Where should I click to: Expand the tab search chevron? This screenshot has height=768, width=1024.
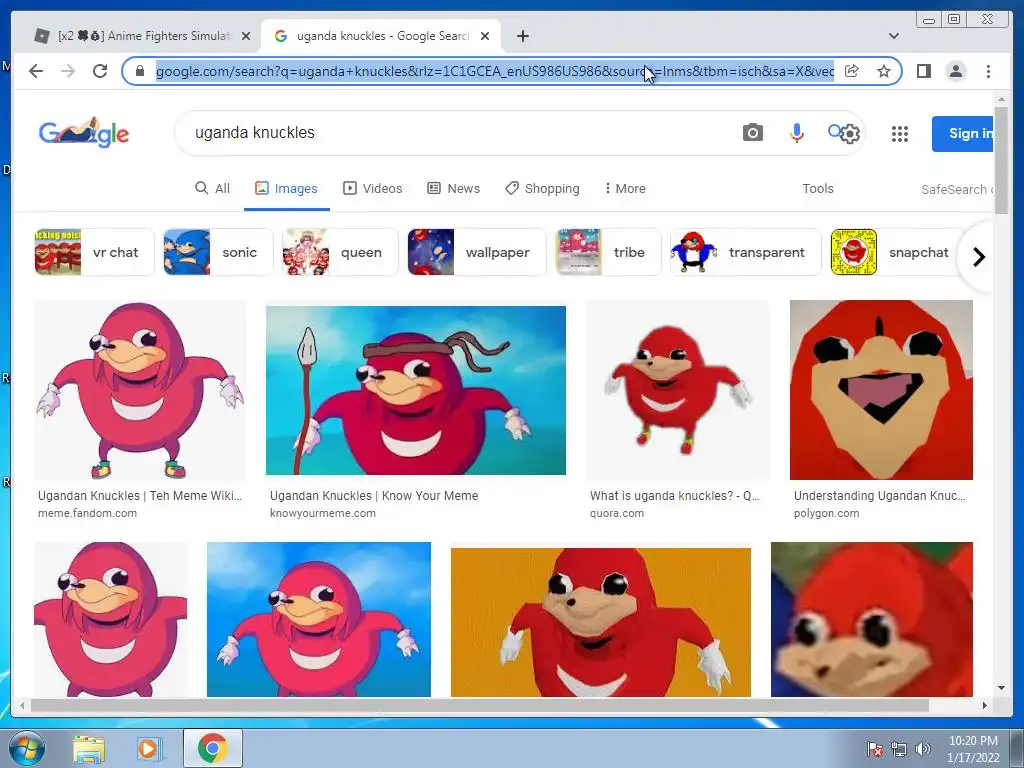coord(893,36)
